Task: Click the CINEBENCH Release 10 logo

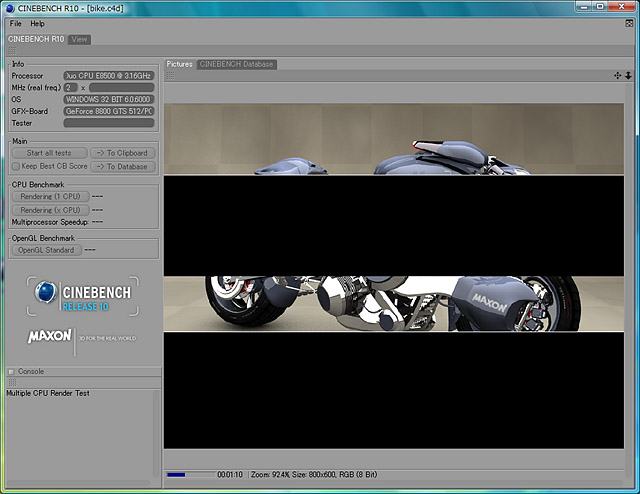Action: click(x=83, y=296)
